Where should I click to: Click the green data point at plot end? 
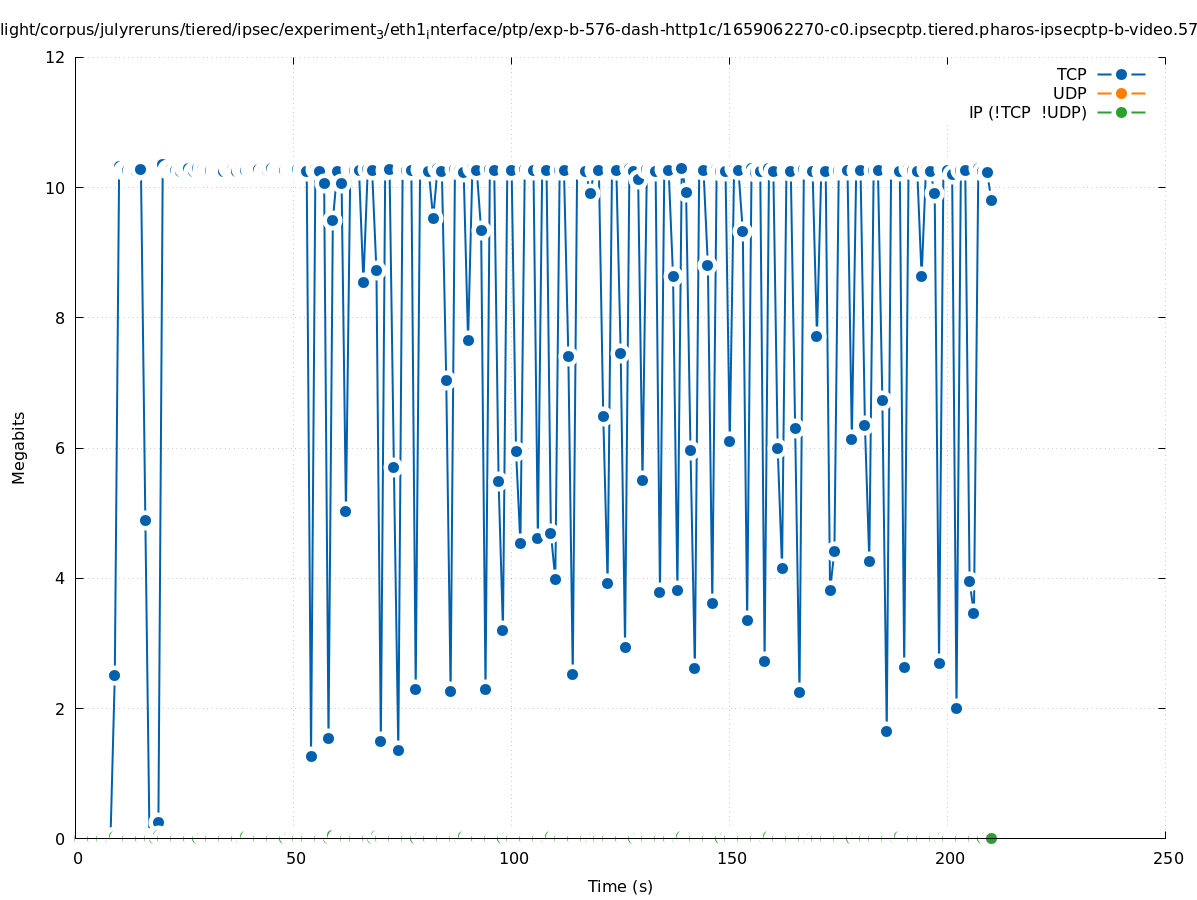click(x=991, y=838)
